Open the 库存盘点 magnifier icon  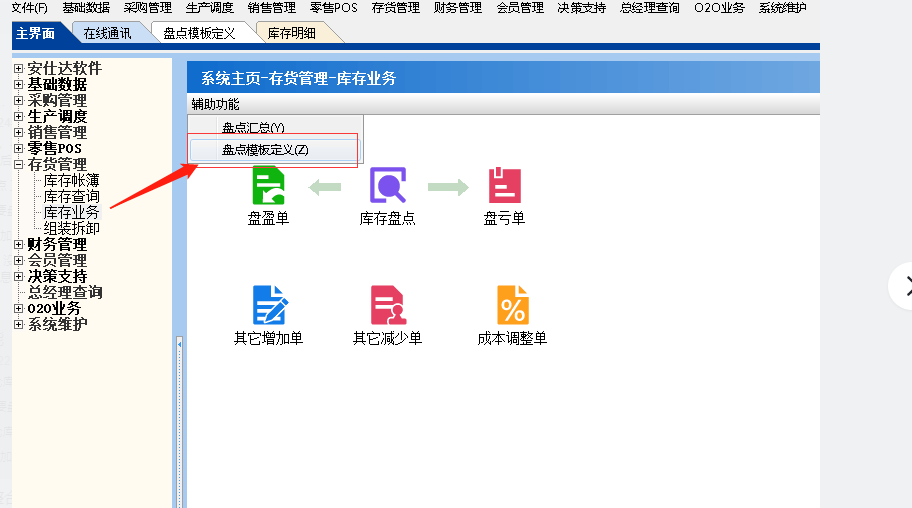(388, 186)
